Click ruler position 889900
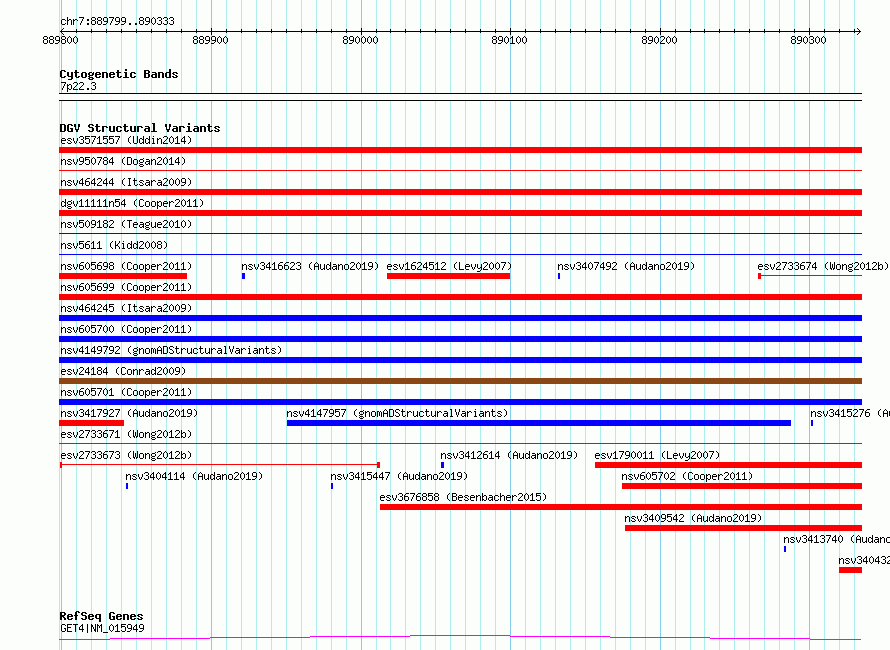The width and height of the screenshot is (890, 650). click(211, 40)
